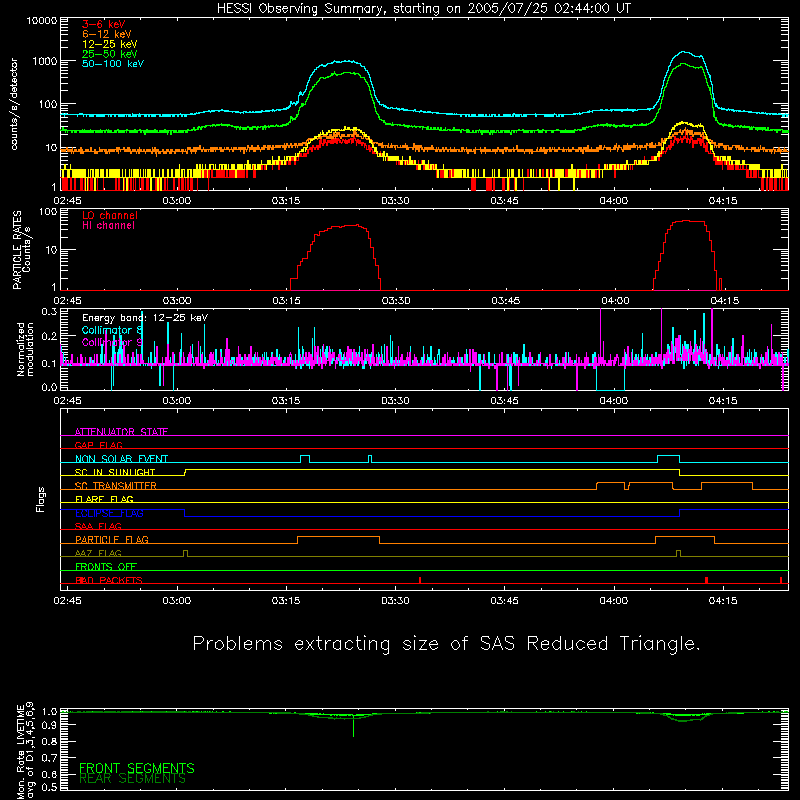800x800 pixels.
Task: Click the counts/s/detector axis label
Action: [14, 104]
